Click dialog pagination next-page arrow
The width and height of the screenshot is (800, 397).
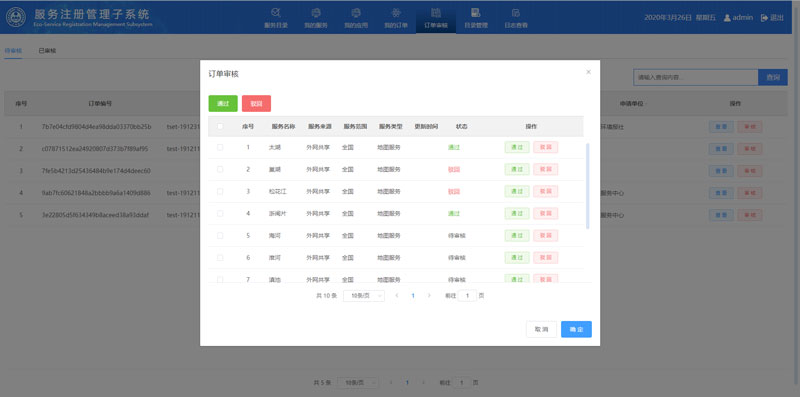[x=429, y=295]
